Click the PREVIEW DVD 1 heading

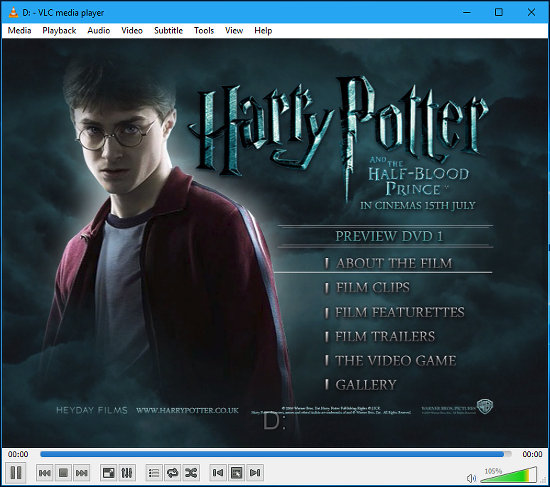389,236
